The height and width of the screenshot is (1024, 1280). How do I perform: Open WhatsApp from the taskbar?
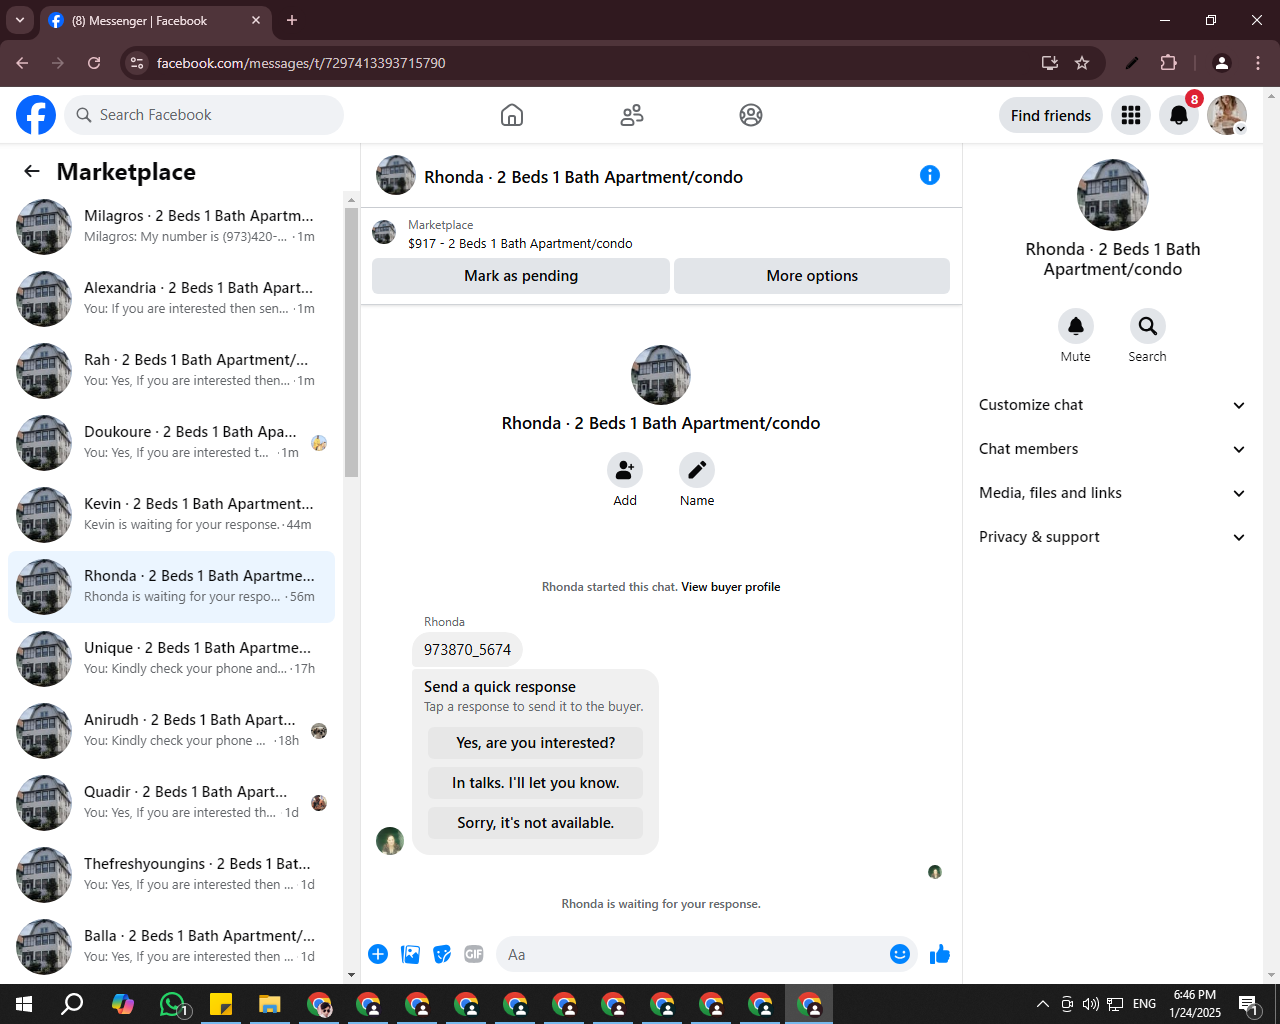coord(174,1004)
